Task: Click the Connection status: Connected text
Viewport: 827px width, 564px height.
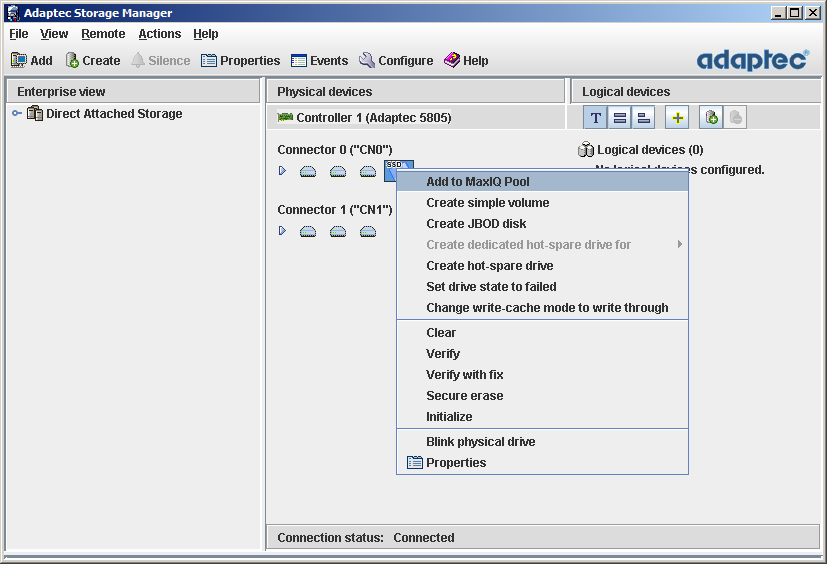Action: [x=366, y=538]
